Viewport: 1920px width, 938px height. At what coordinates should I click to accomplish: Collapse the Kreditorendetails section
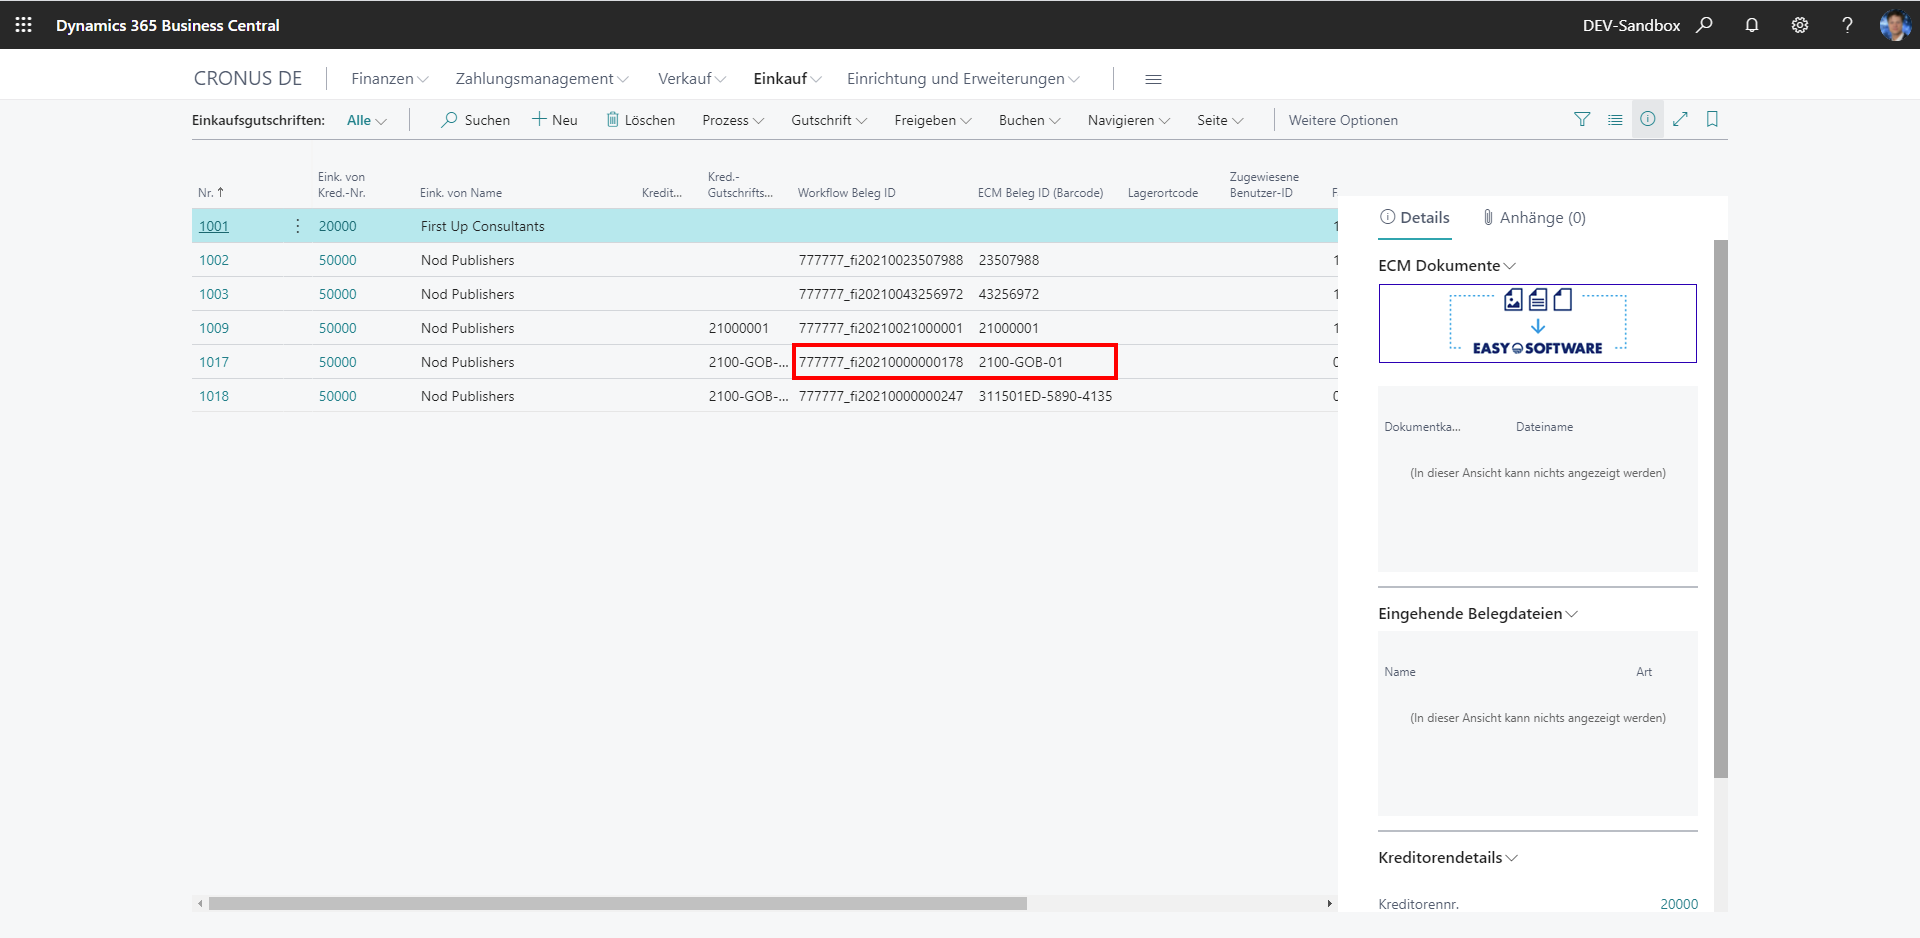1448,857
